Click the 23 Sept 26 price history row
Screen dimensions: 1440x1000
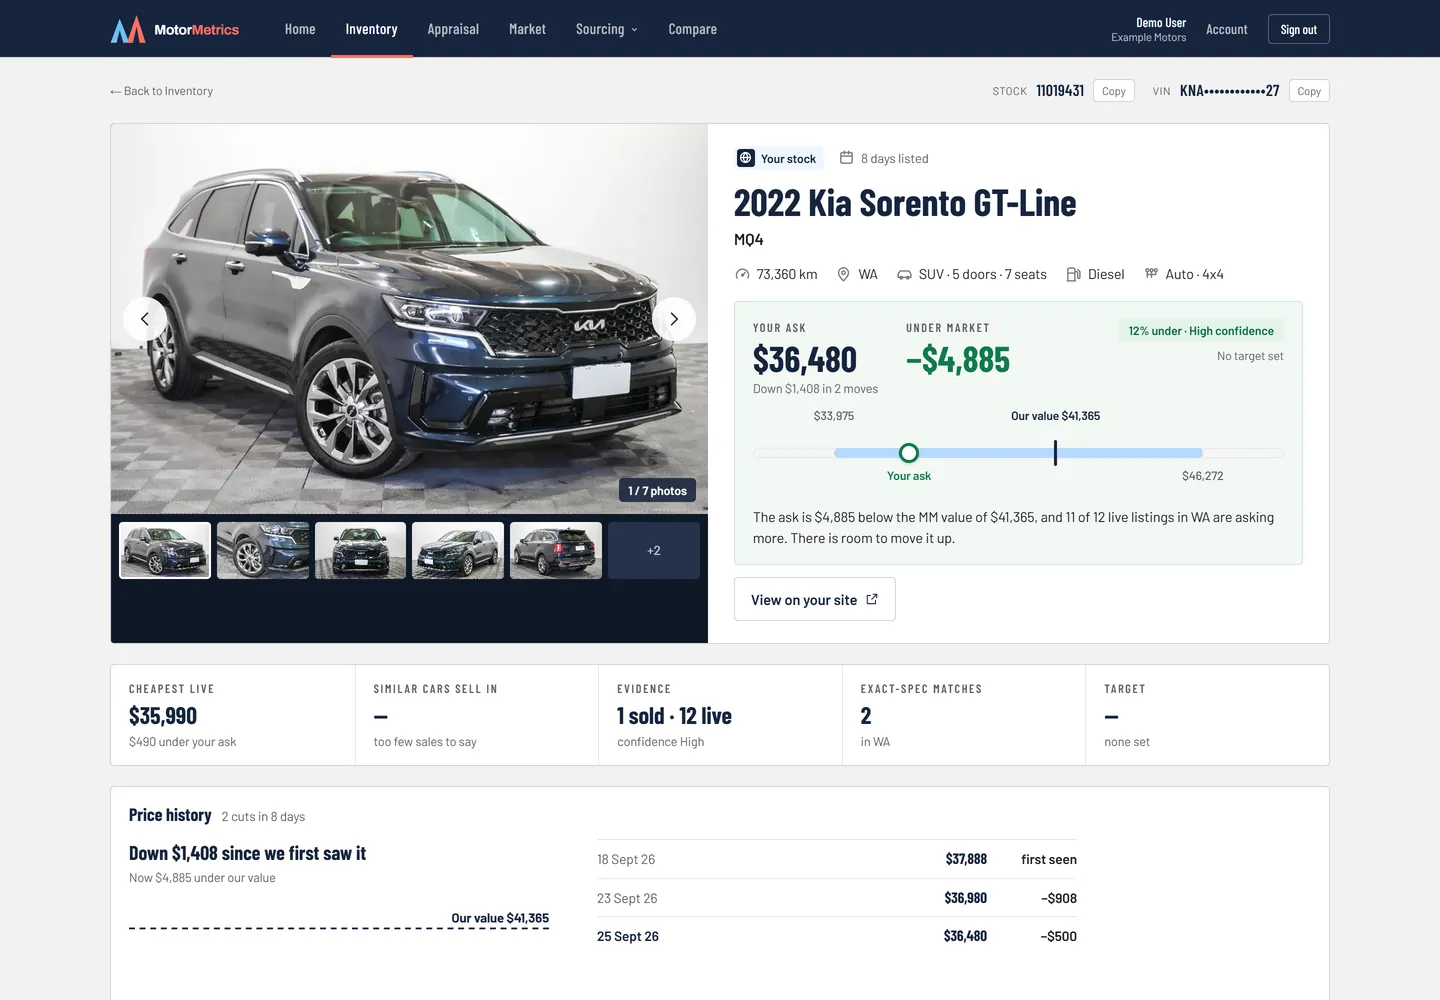[x=837, y=898]
